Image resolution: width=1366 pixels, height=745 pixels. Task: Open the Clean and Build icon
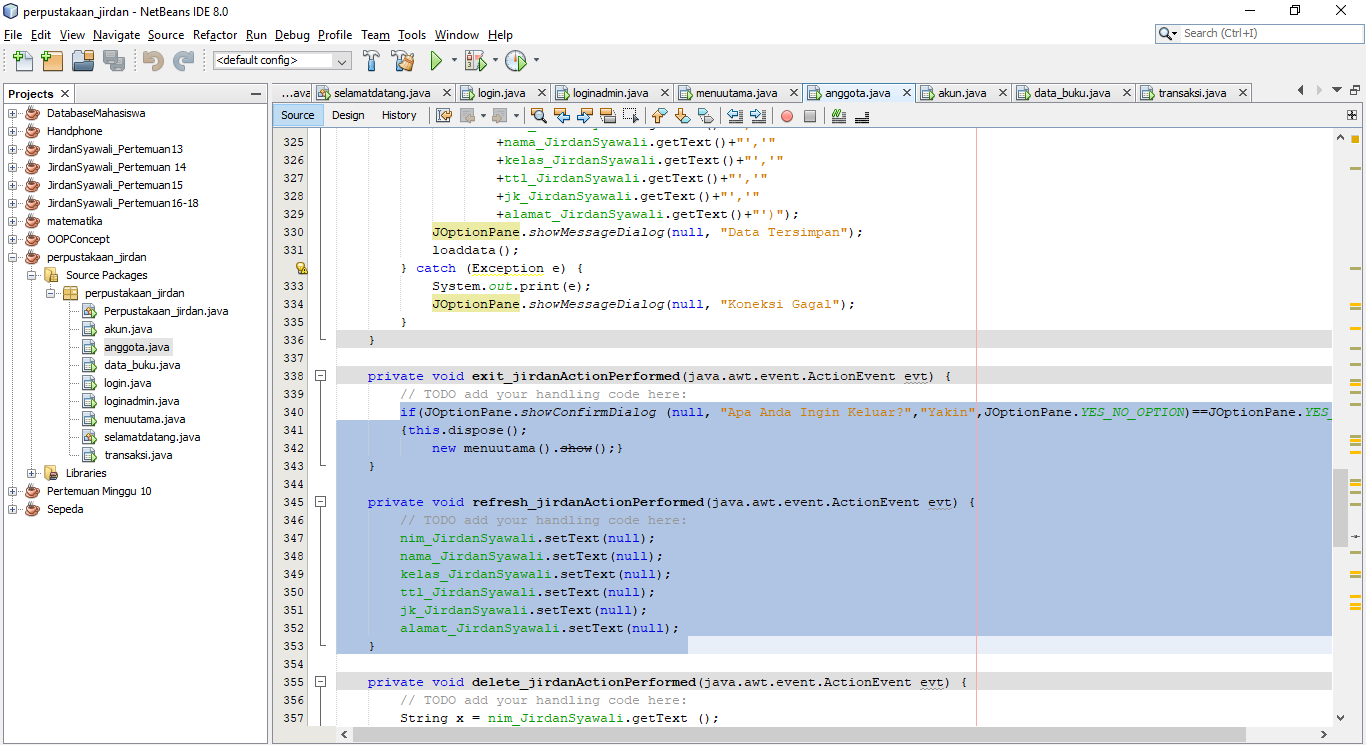click(x=402, y=60)
